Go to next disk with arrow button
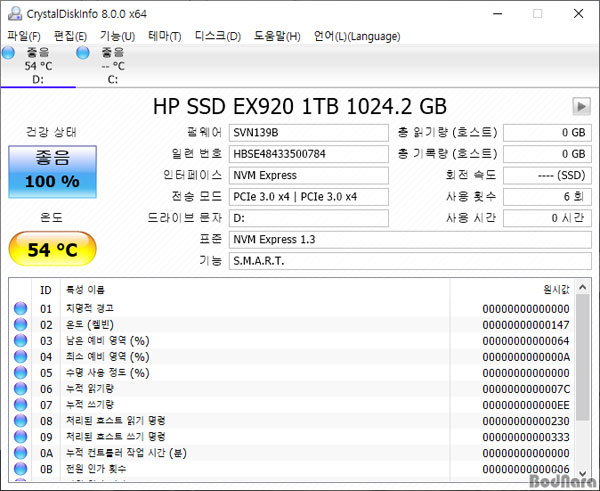This screenshot has width=600, height=491. (581, 106)
